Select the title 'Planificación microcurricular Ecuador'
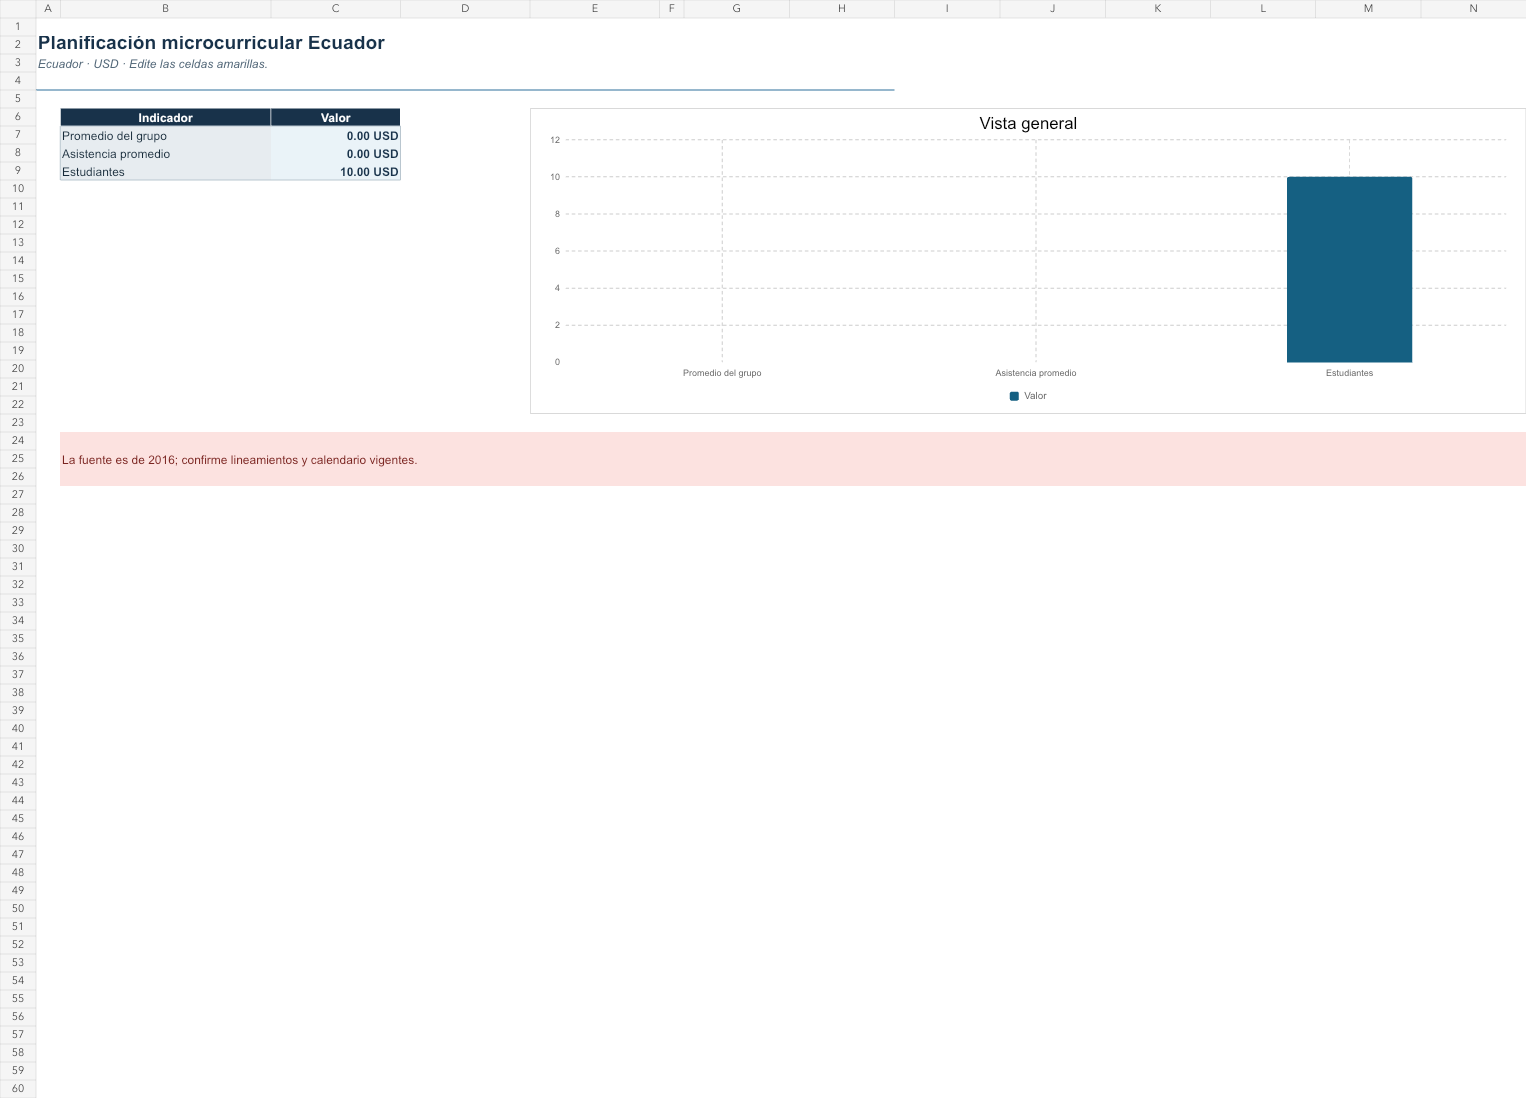 (x=211, y=43)
